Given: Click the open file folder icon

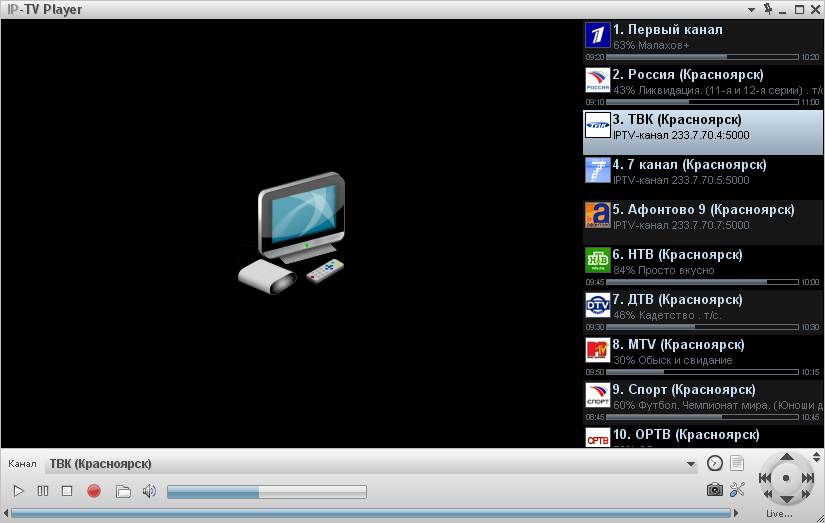Looking at the screenshot, I should 123,491.
